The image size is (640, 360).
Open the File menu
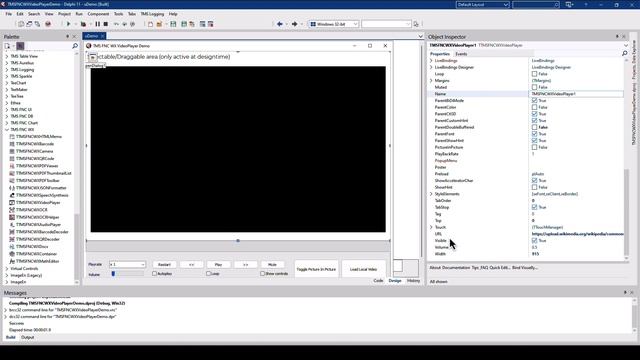(x=9, y=14)
